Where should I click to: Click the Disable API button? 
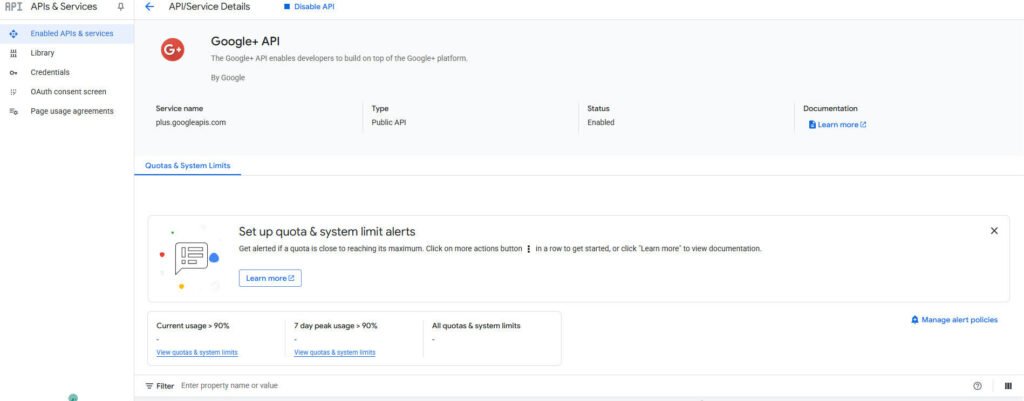[x=310, y=7]
